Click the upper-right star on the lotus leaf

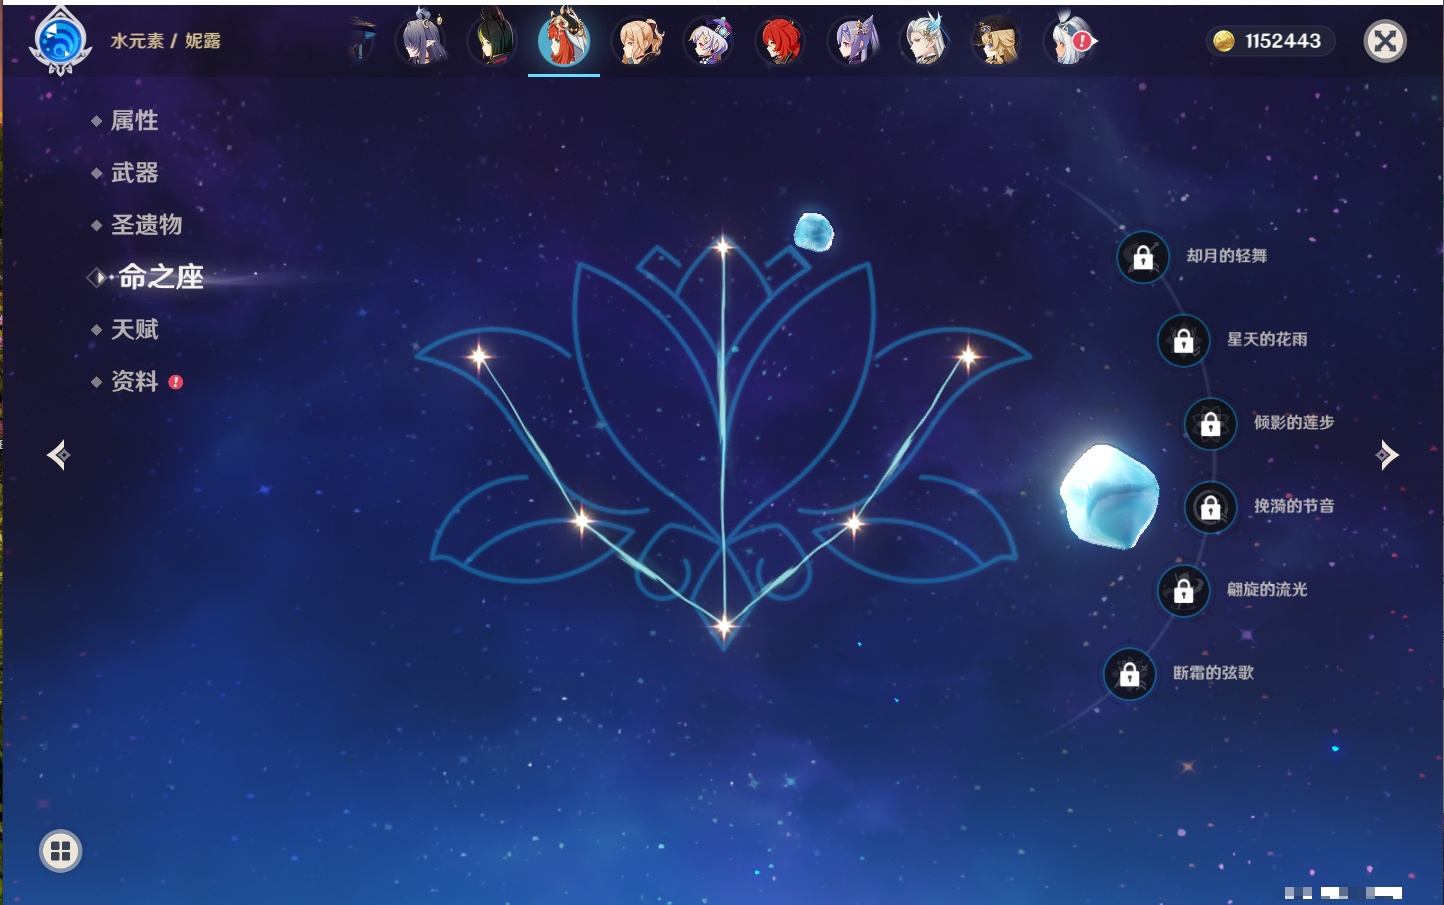pyautogui.click(x=968, y=356)
